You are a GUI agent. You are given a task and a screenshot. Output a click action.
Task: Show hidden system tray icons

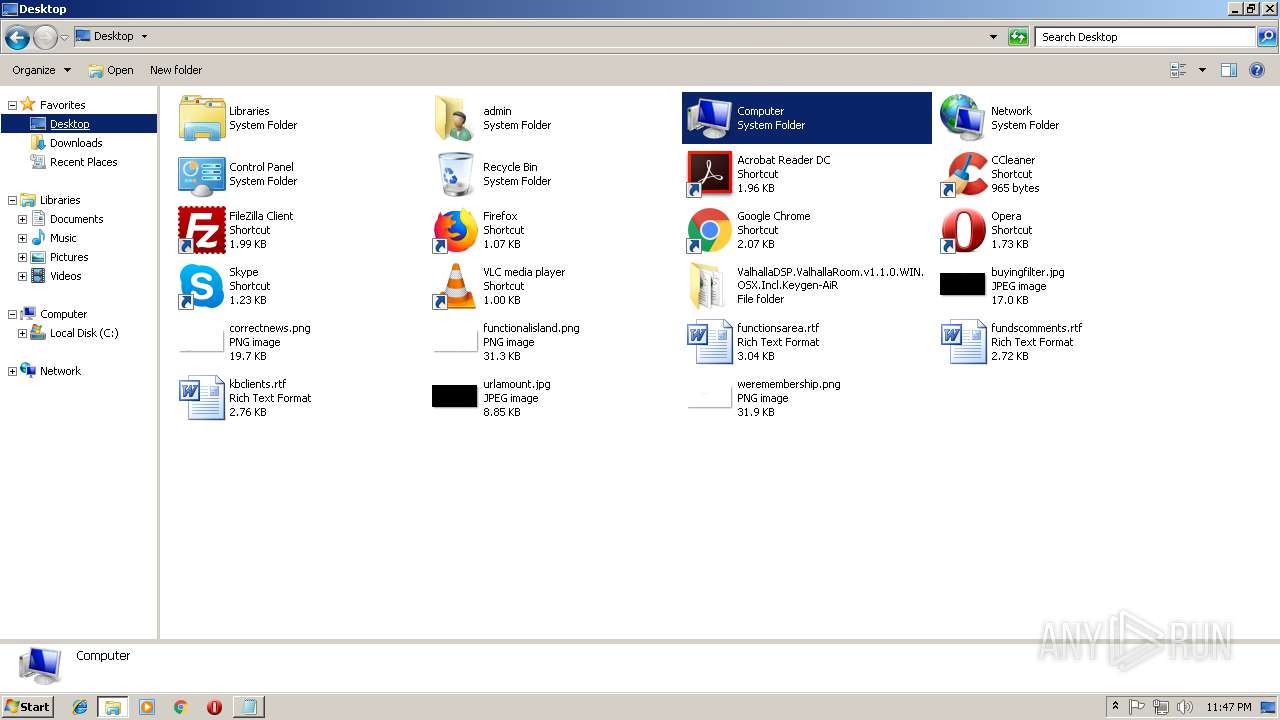(1115, 707)
